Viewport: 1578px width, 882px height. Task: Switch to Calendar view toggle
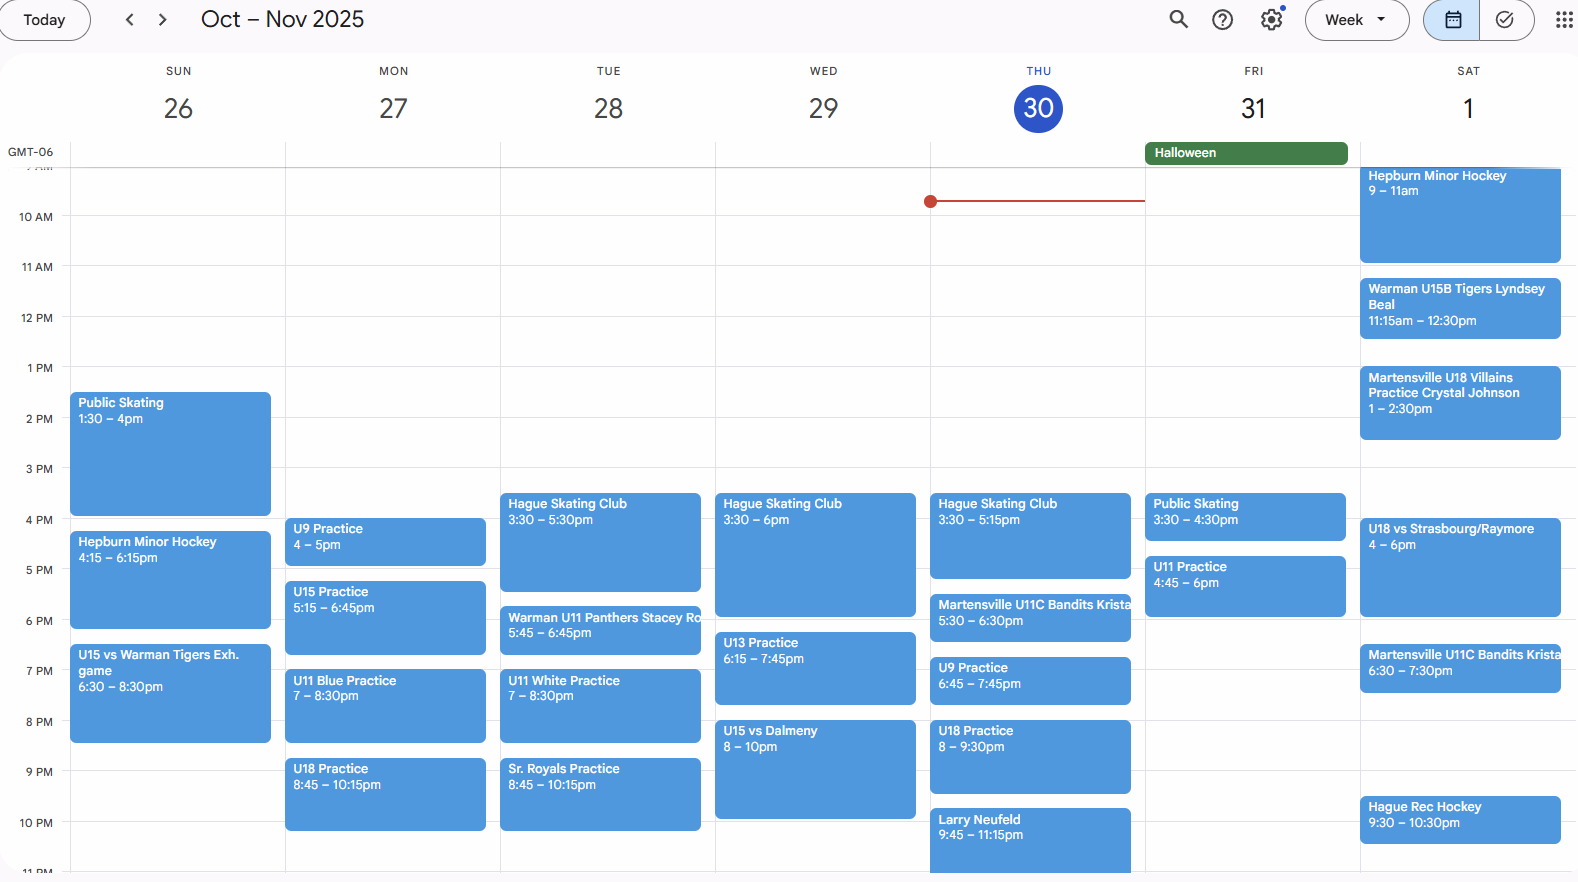pyautogui.click(x=1452, y=20)
